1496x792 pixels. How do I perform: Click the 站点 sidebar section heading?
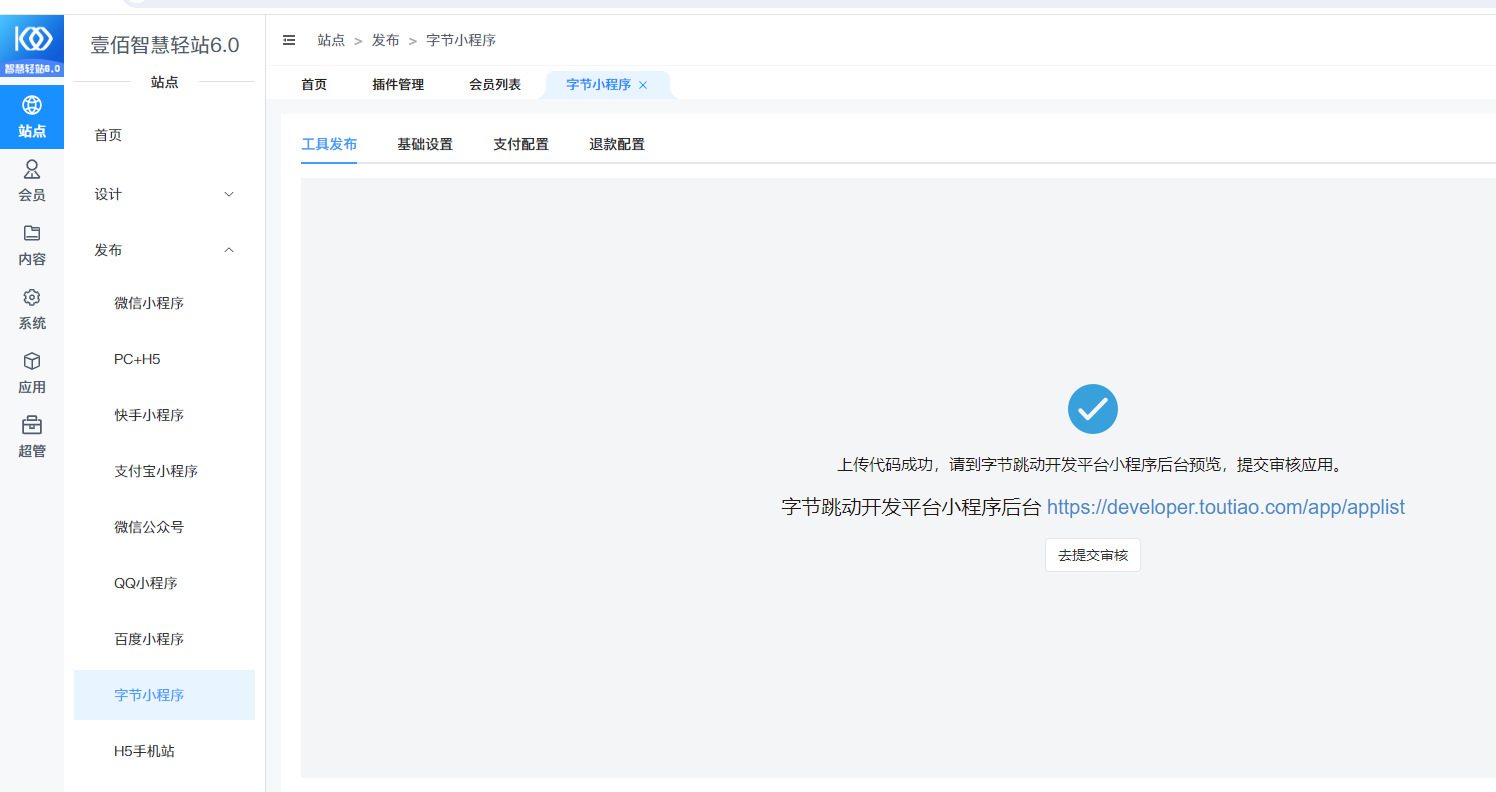pyautogui.click(x=164, y=82)
